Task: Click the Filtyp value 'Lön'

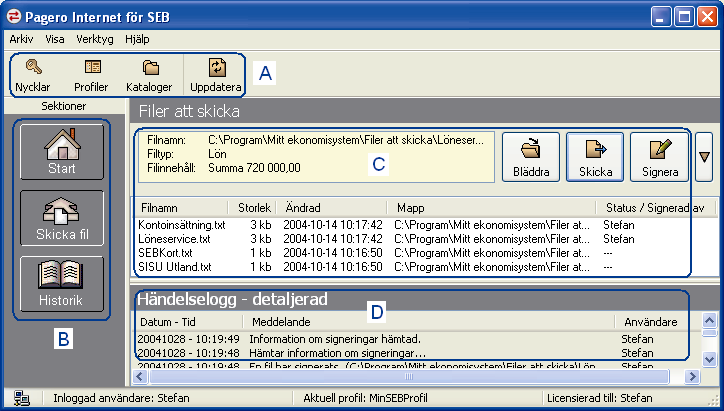Action: point(217,154)
